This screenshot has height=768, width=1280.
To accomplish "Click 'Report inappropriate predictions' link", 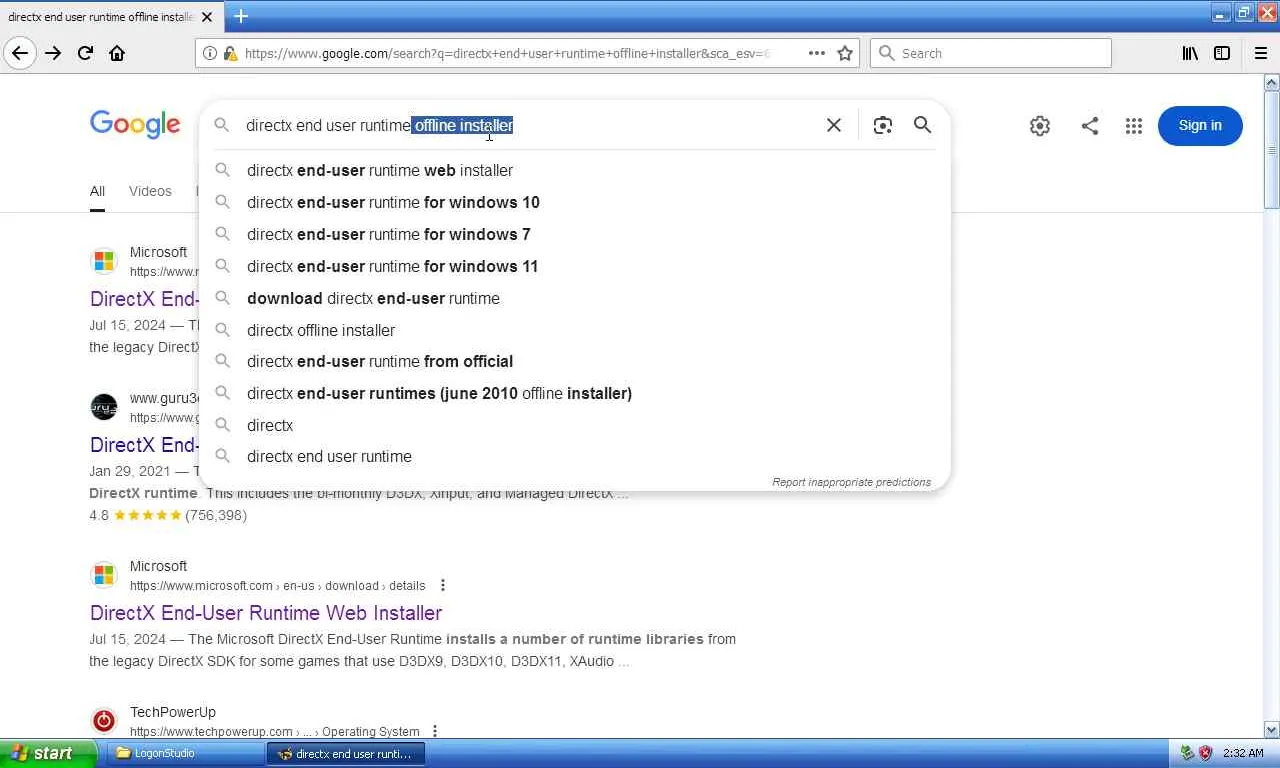I will point(851,482).
